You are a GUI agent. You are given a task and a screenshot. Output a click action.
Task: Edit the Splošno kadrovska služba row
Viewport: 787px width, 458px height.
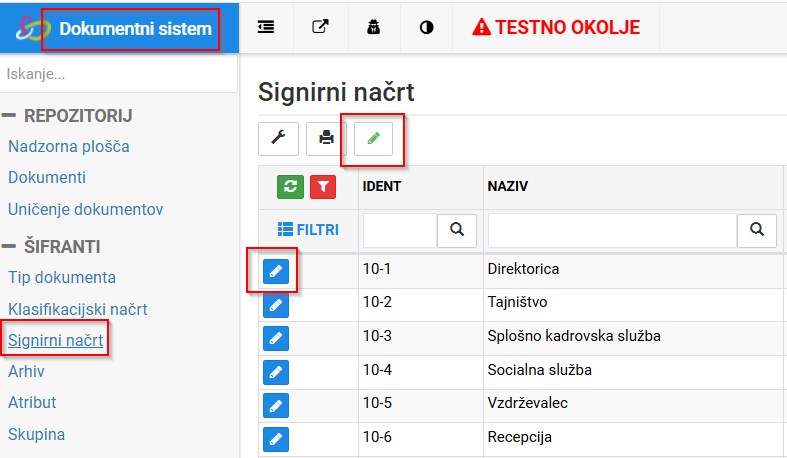click(276, 339)
